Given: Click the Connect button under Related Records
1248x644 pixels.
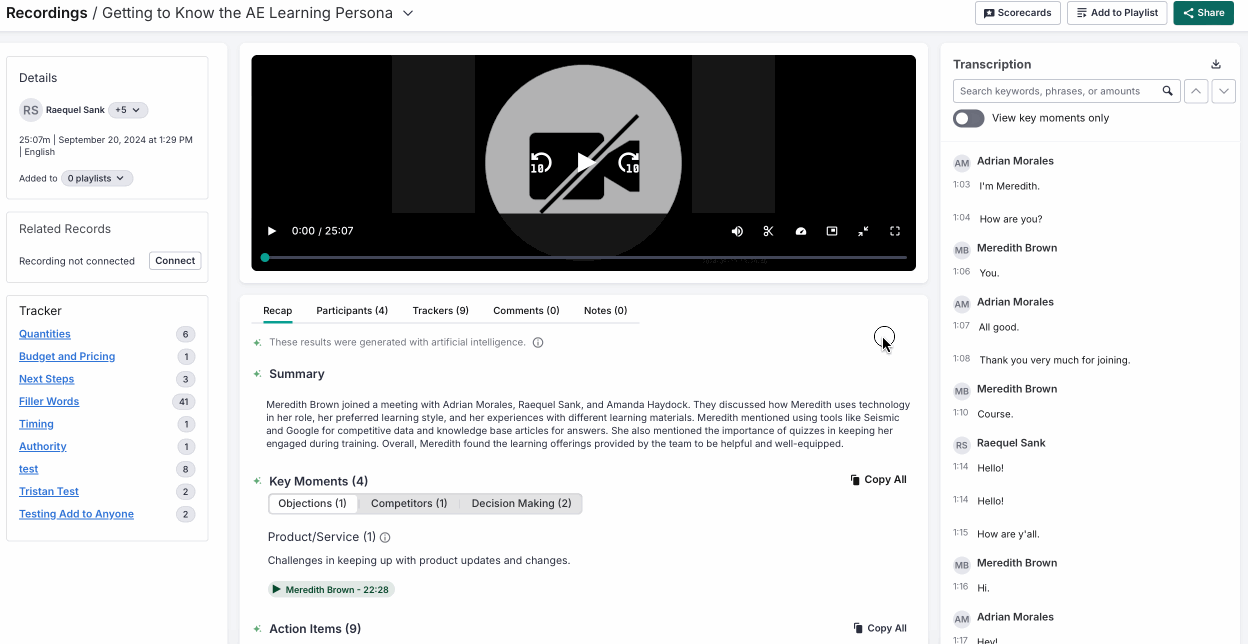Looking at the screenshot, I should [x=175, y=260].
